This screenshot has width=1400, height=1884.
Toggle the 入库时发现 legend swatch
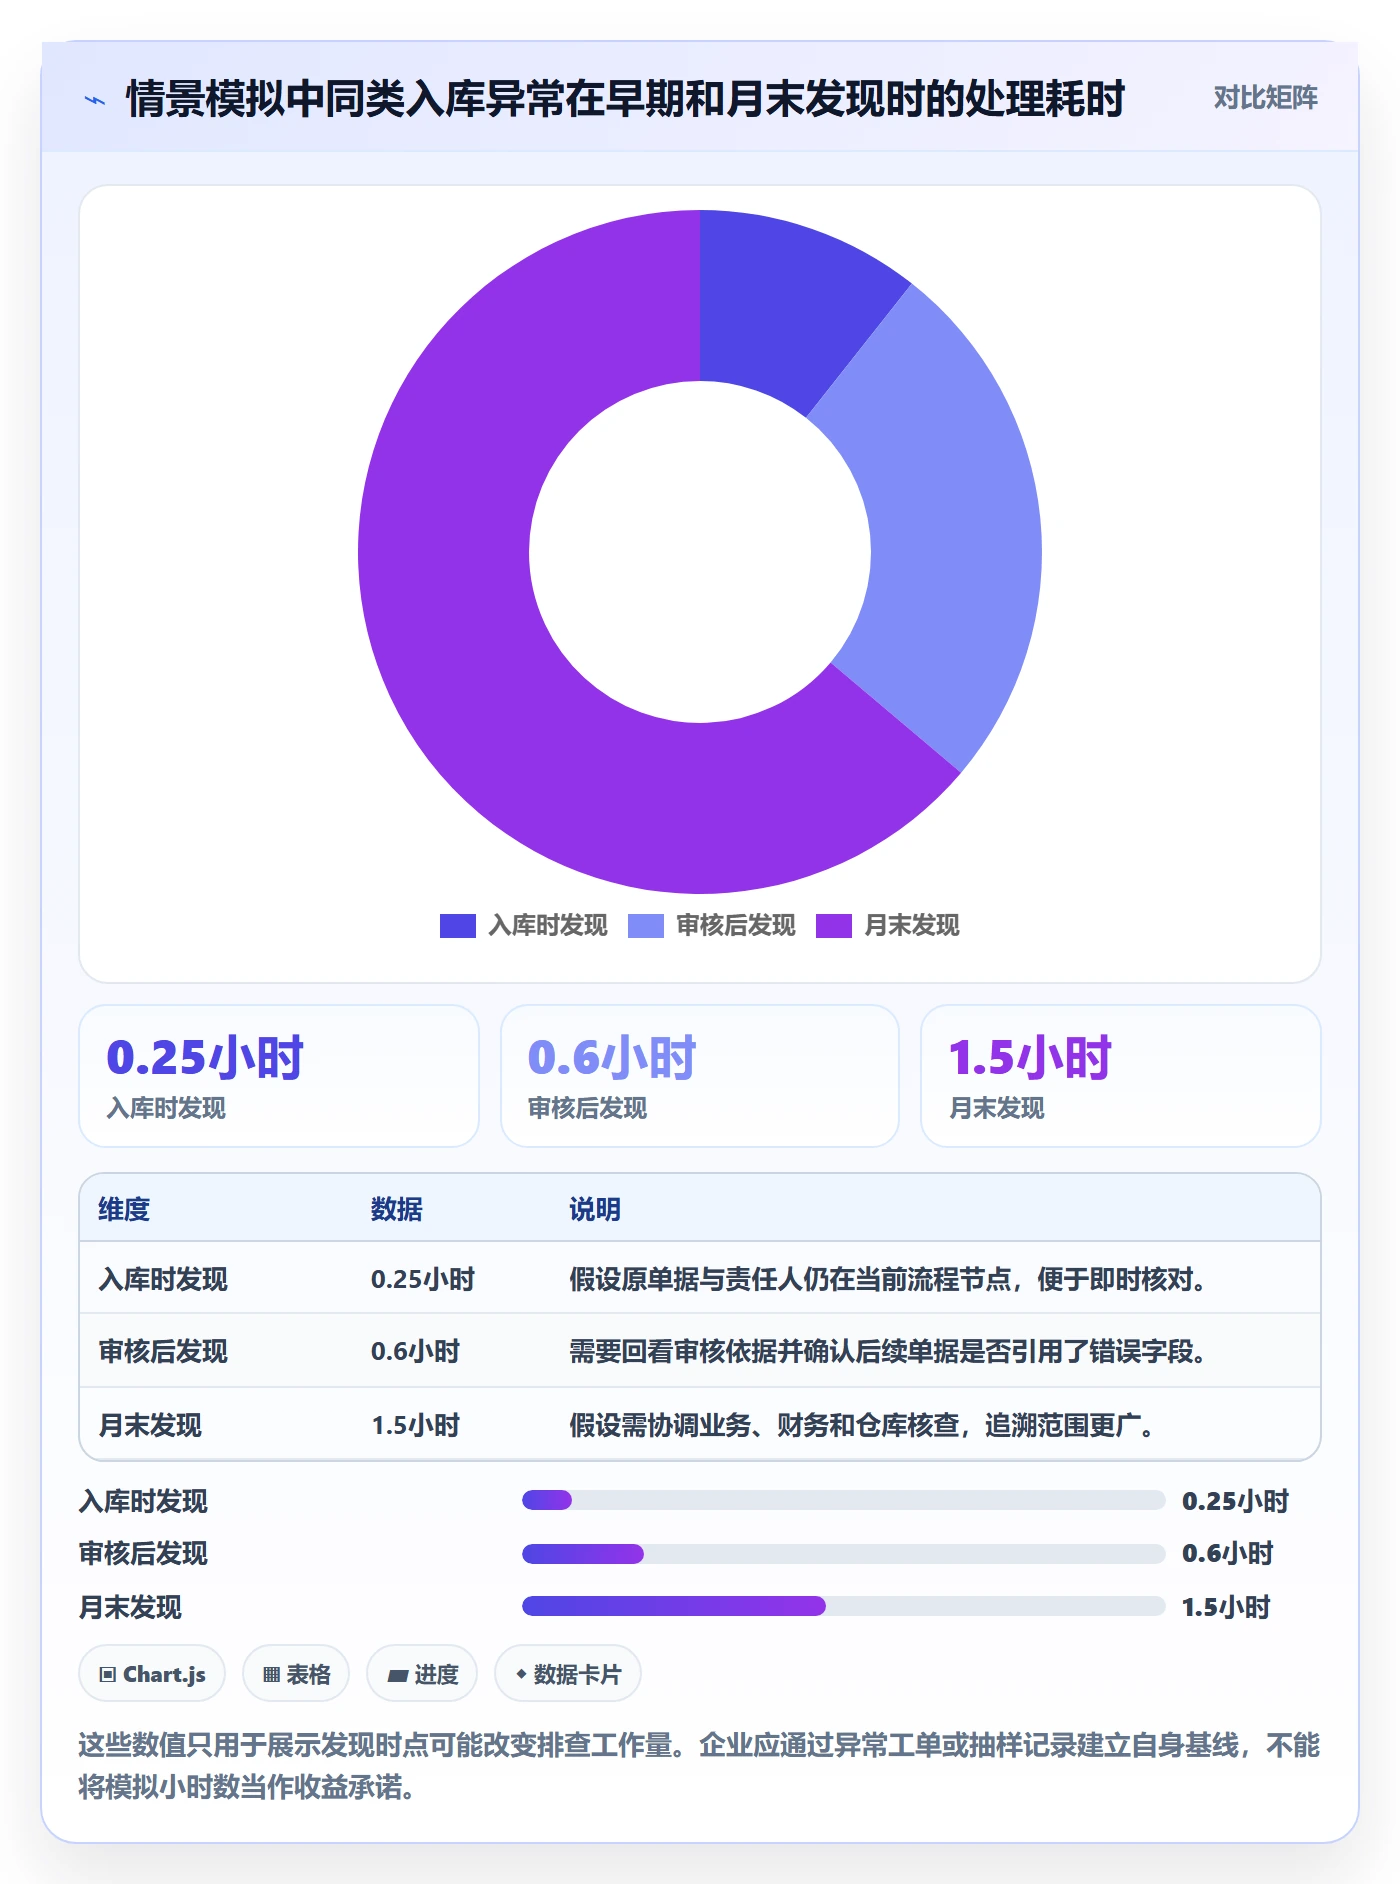click(457, 926)
